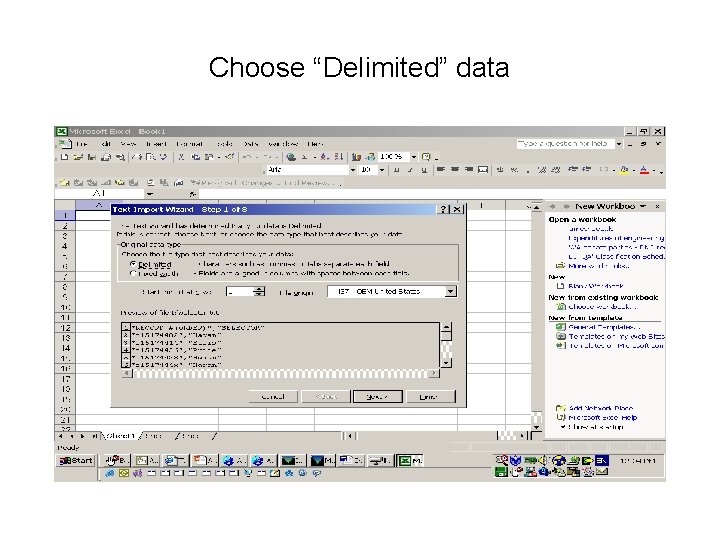Click the Blank Workbook link
The width and height of the screenshot is (720, 540).
click(x=596, y=286)
